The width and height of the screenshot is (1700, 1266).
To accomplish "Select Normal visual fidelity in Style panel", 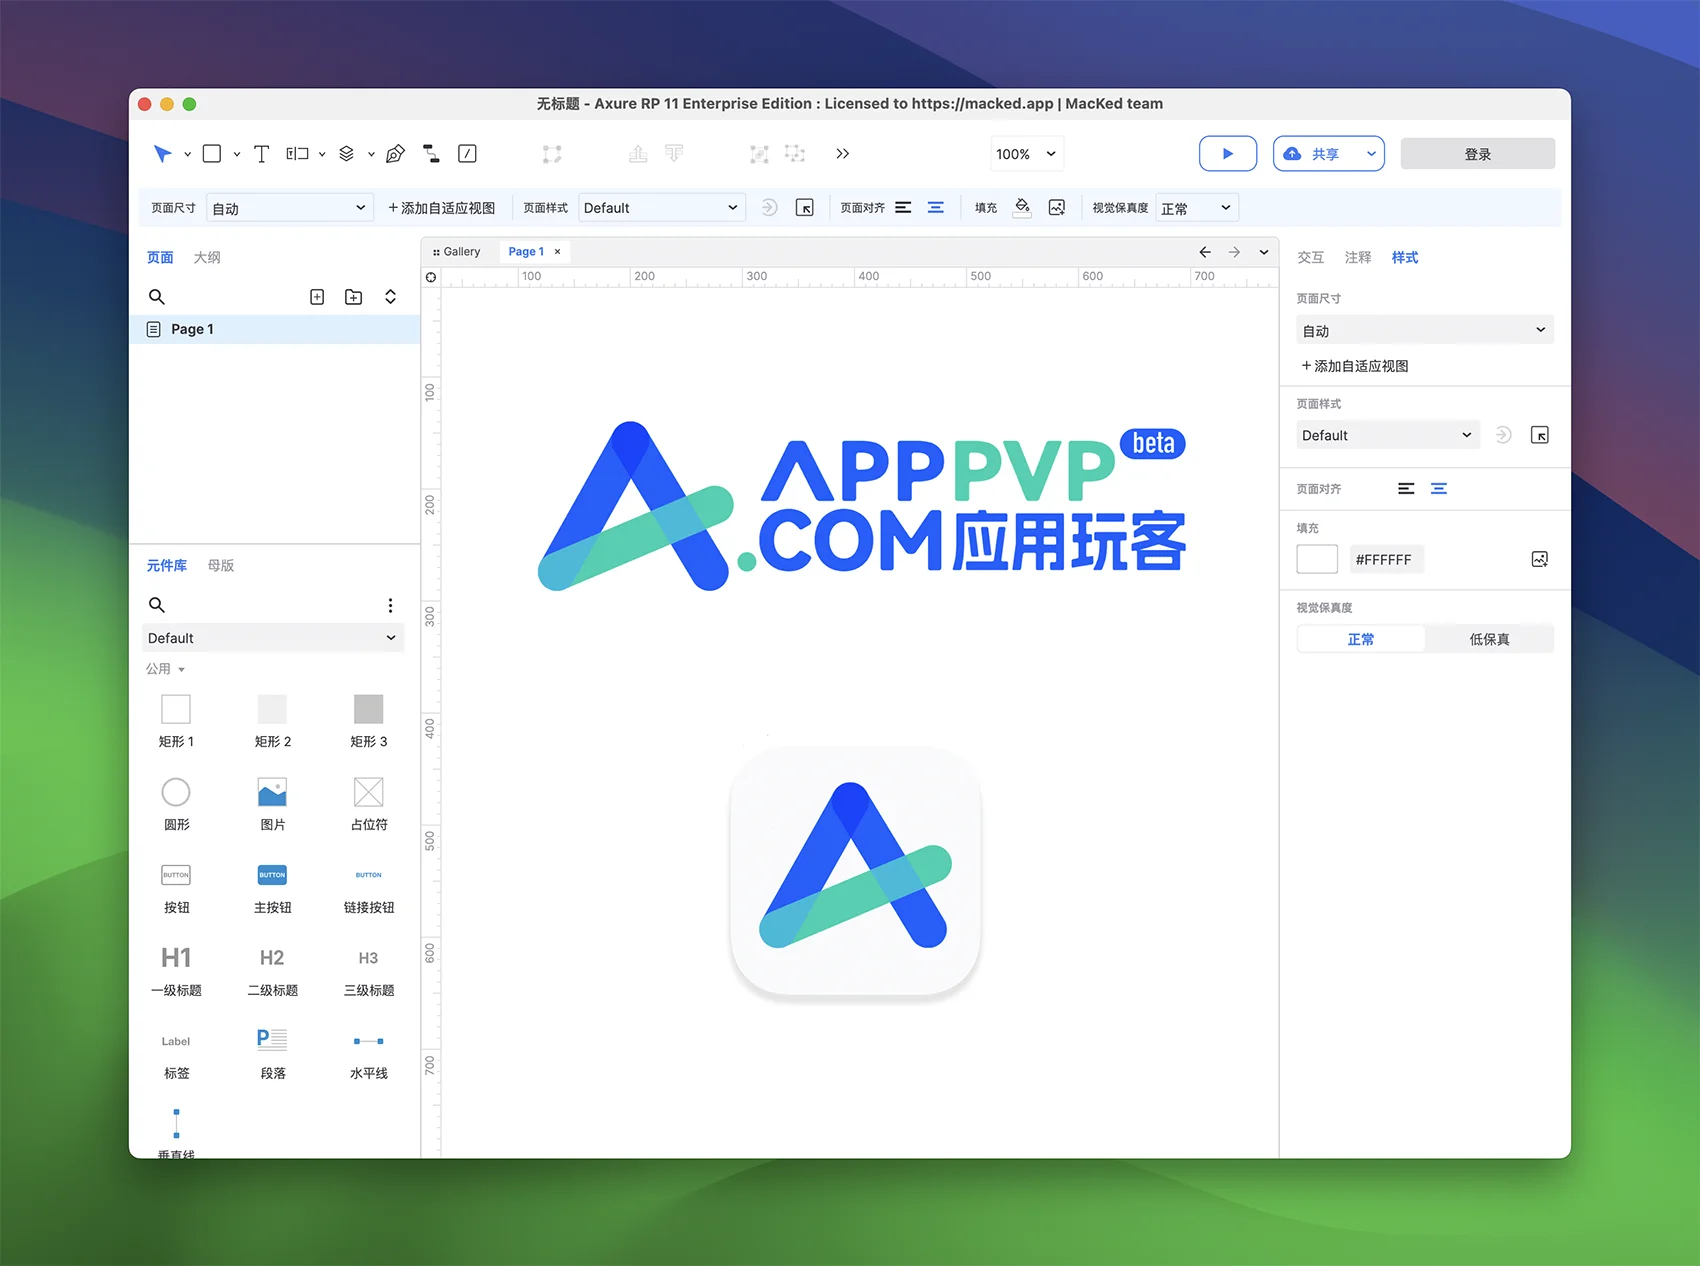I will (x=1361, y=639).
